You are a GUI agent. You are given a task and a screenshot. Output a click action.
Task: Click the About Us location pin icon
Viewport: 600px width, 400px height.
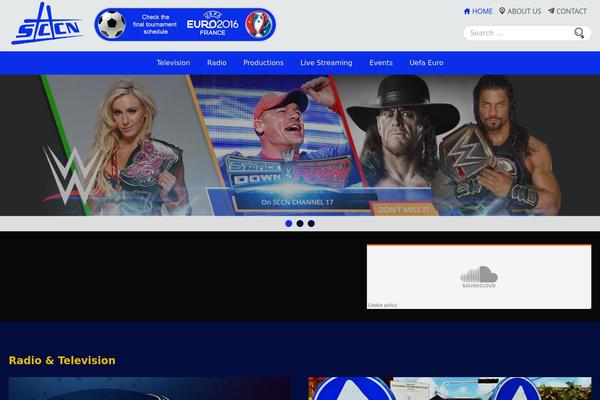[502, 11]
